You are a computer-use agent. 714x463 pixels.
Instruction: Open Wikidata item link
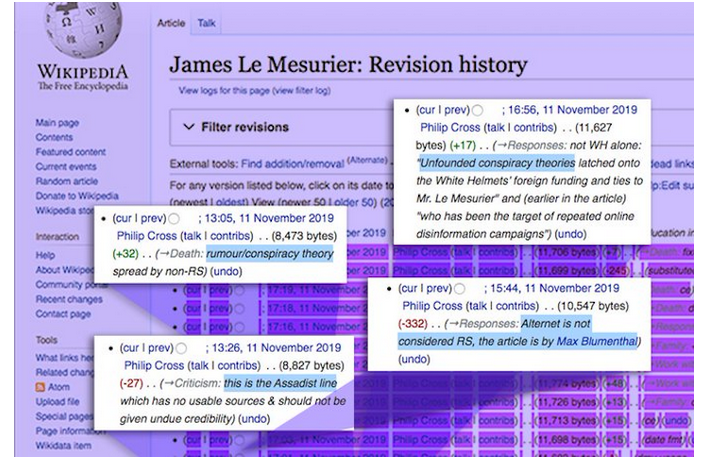[63, 445]
